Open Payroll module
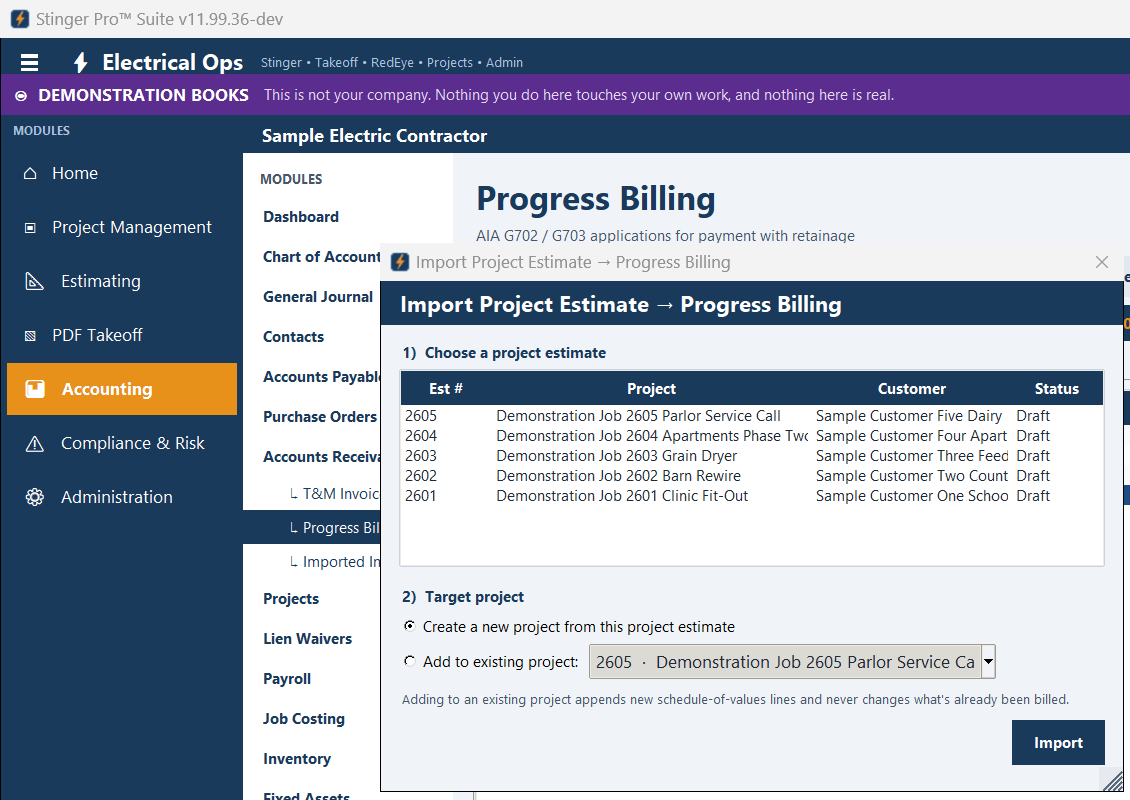The height and width of the screenshot is (800, 1130). (287, 679)
